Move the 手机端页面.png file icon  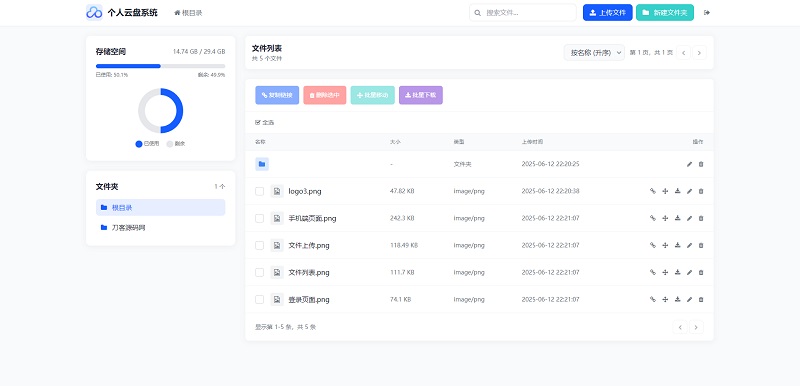665,218
